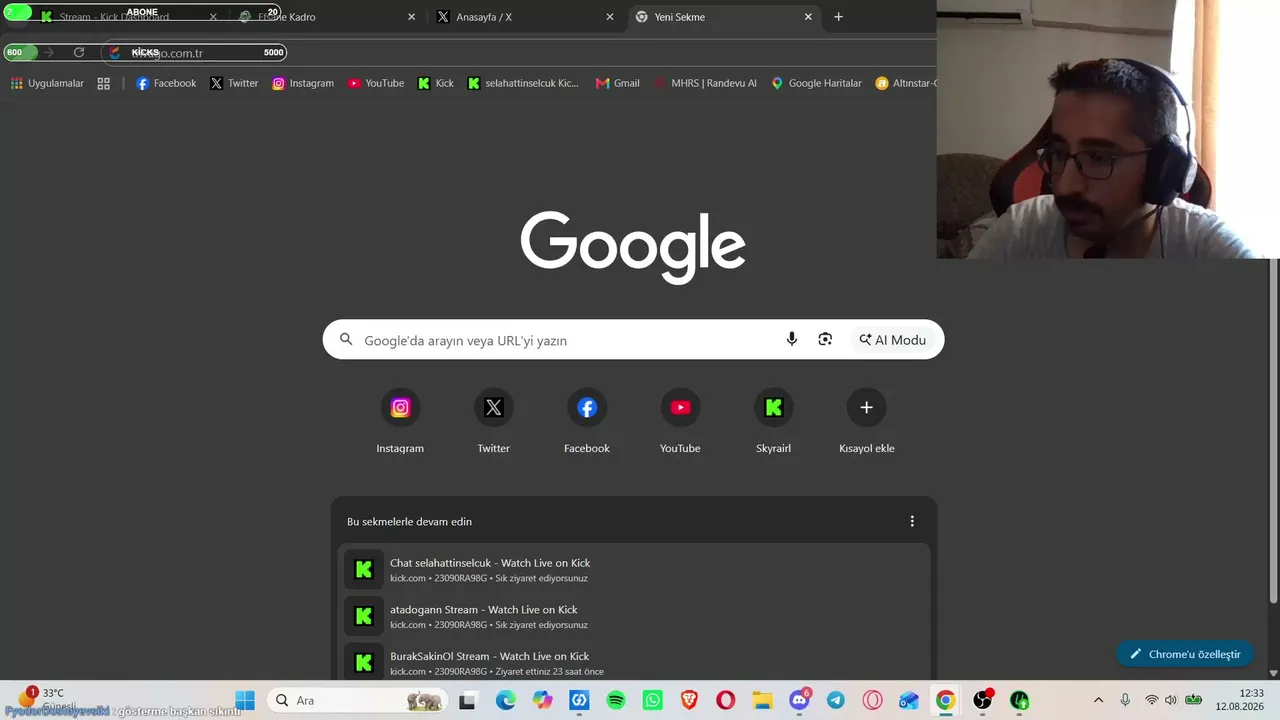Viewport: 1280px width, 720px height.
Task: Open the Facebook shortcut tile
Action: (587, 421)
